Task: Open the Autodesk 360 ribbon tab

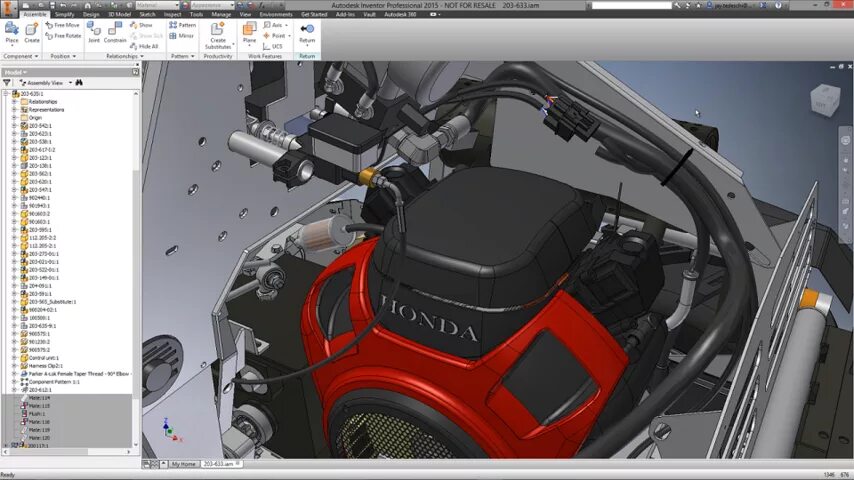Action: click(x=400, y=15)
